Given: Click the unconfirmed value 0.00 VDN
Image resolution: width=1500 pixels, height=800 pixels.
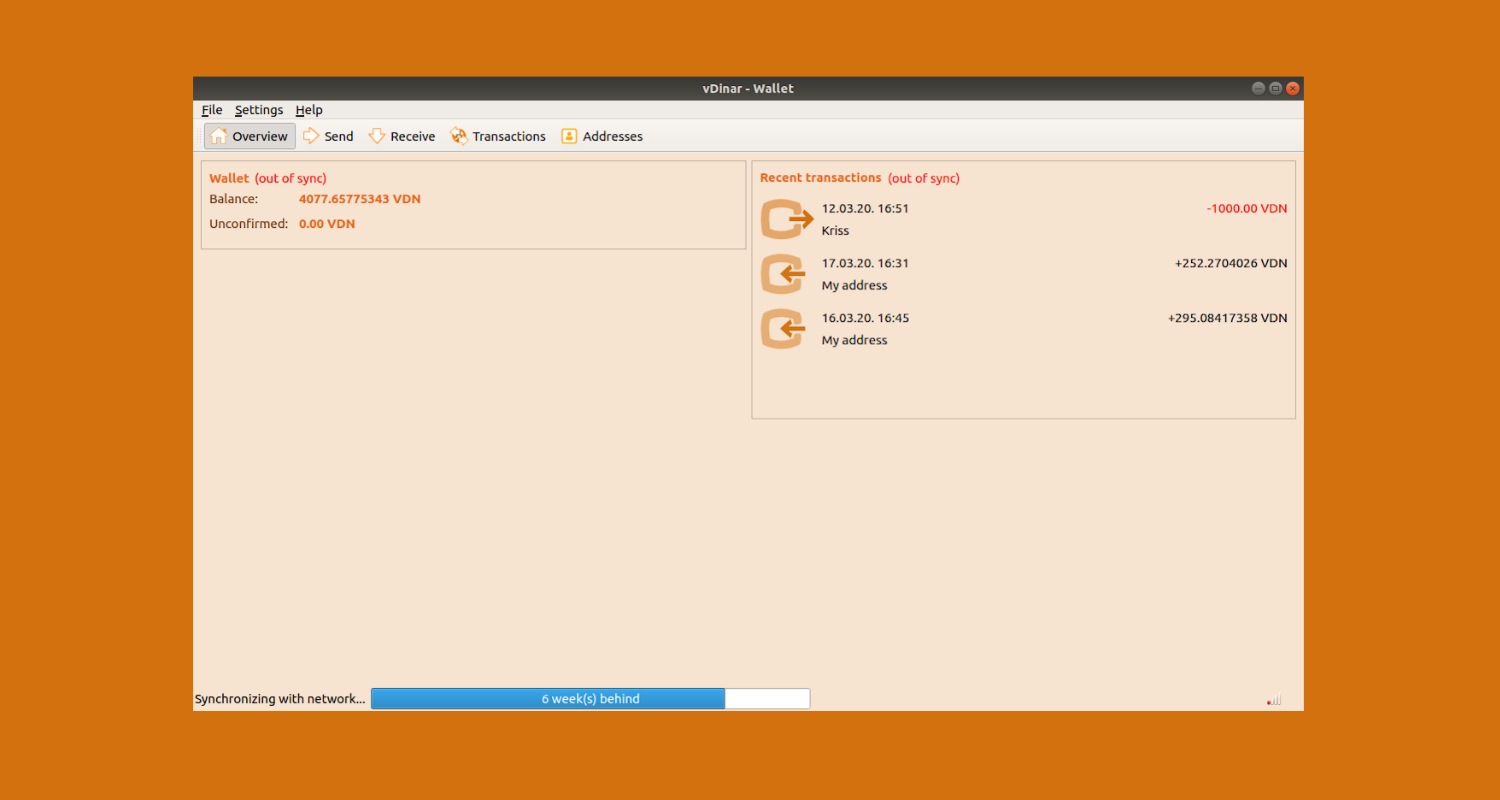Looking at the screenshot, I should coord(327,224).
